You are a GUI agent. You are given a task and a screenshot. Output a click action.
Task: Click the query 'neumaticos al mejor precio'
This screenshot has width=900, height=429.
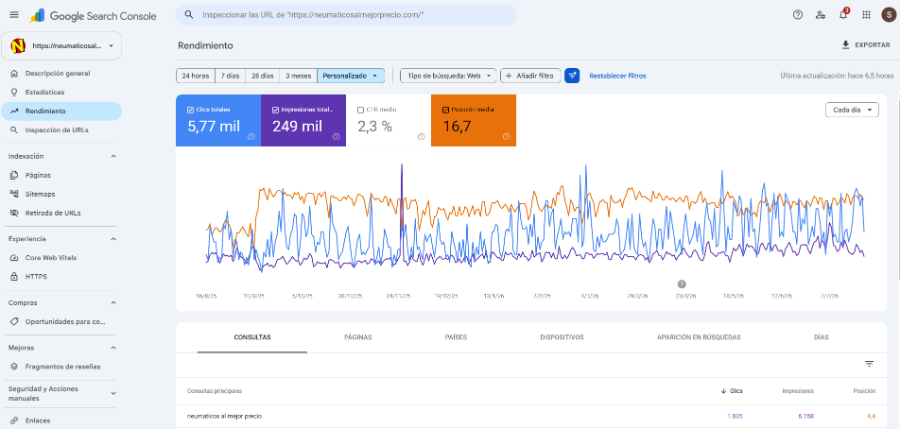click(225, 416)
